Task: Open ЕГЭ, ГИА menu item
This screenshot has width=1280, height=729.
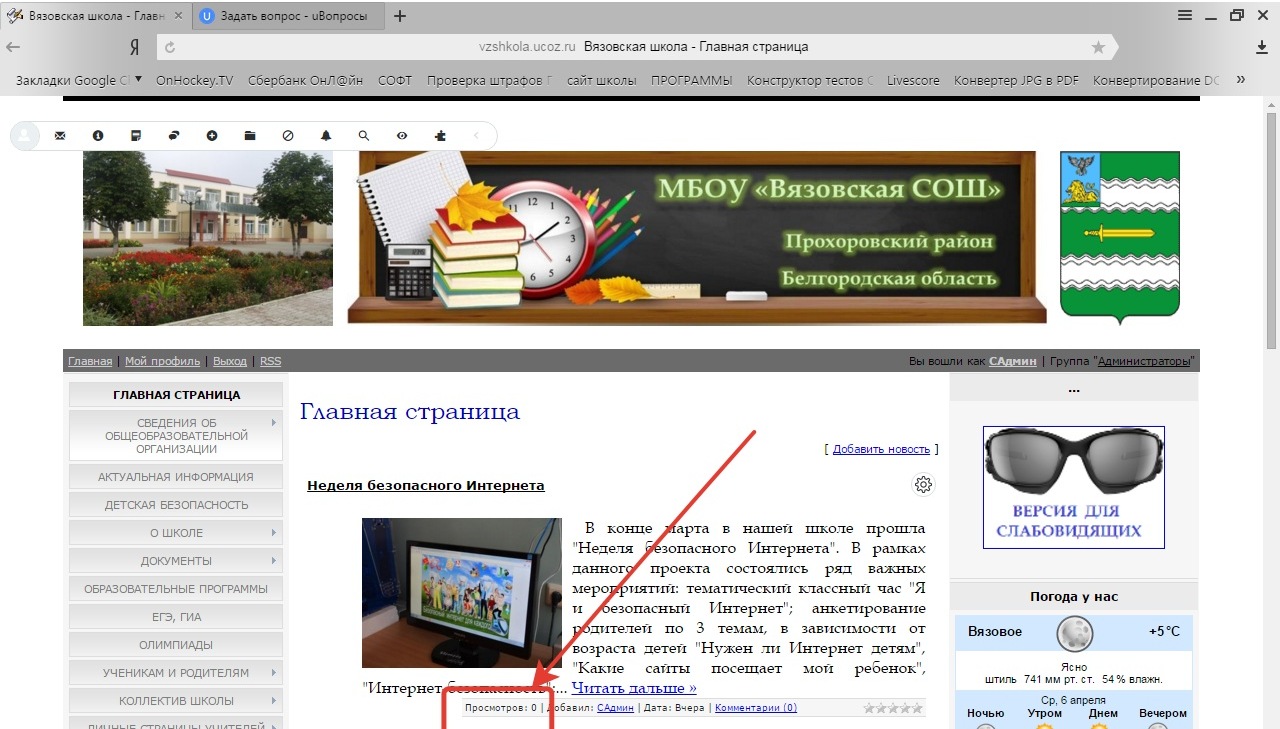Action: [x=176, y=617]
